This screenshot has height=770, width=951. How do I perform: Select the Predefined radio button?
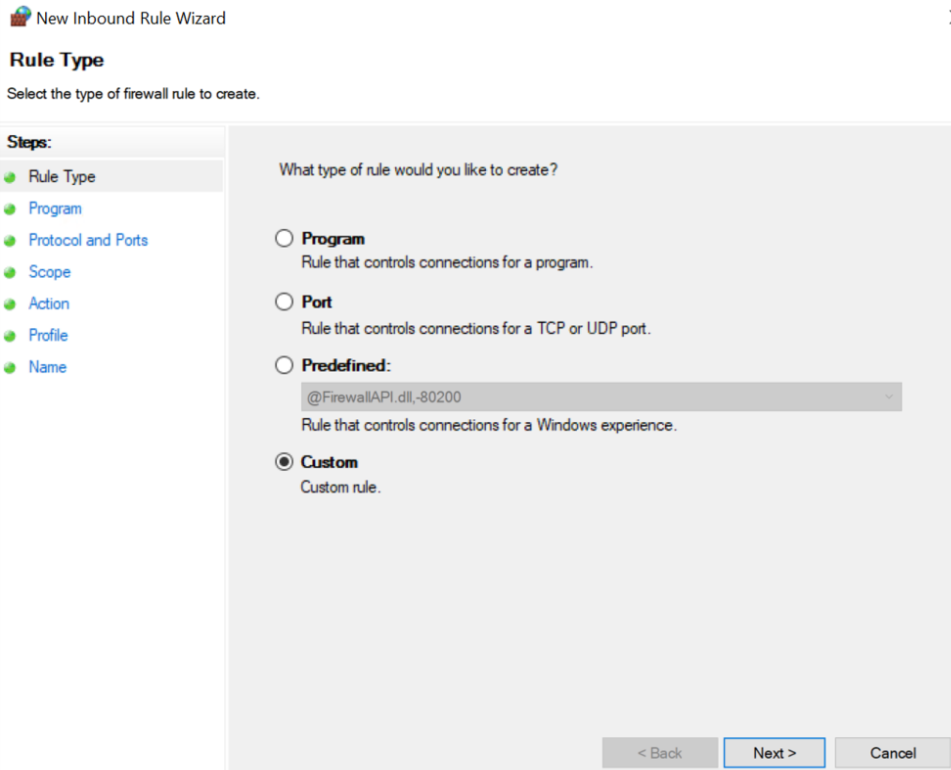pos(284,365)
